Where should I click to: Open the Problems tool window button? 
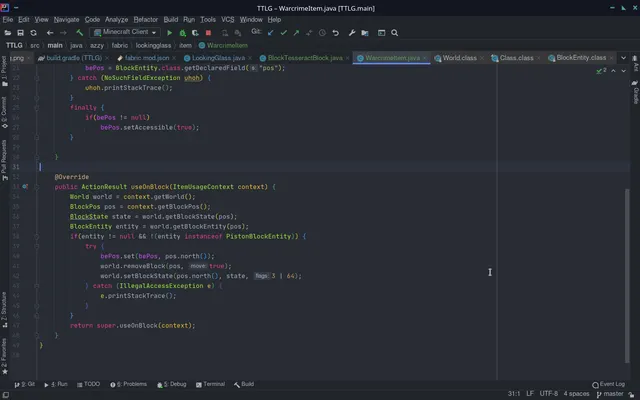129,384
